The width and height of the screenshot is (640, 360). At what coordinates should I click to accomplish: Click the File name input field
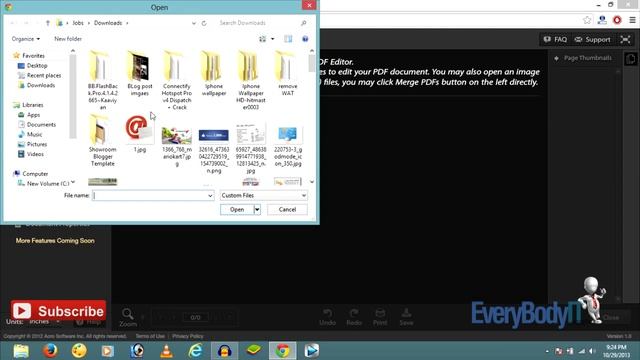[x=149, y=196]
